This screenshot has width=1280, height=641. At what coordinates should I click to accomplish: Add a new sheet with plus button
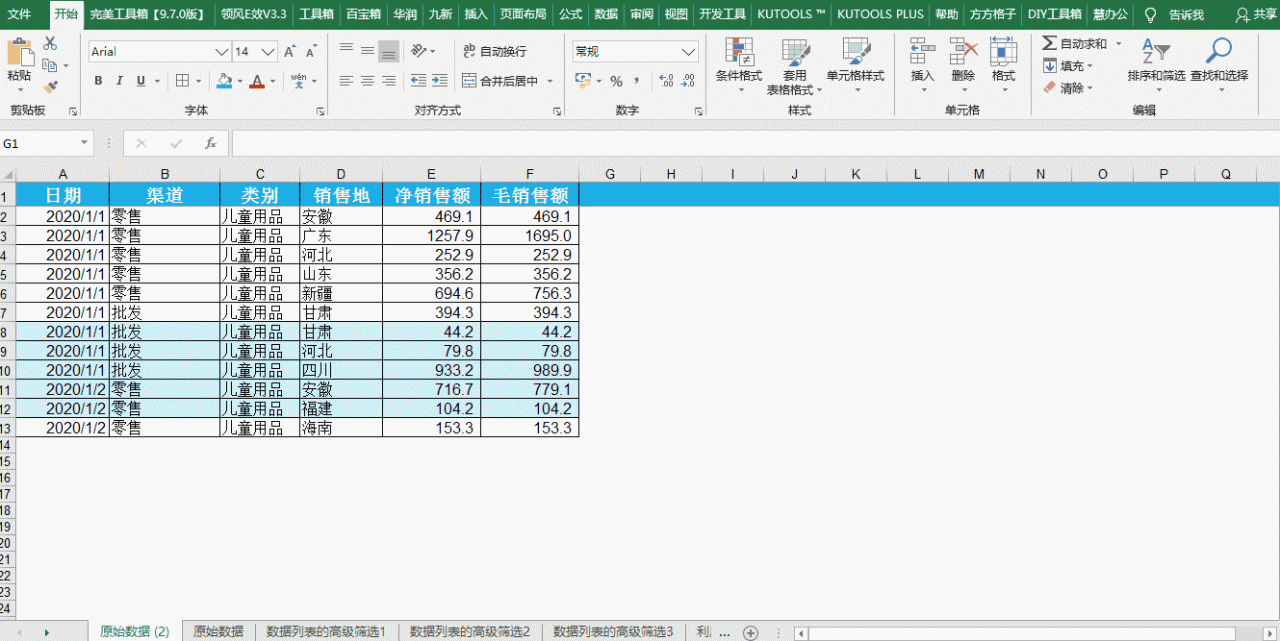tap(751, 633)
